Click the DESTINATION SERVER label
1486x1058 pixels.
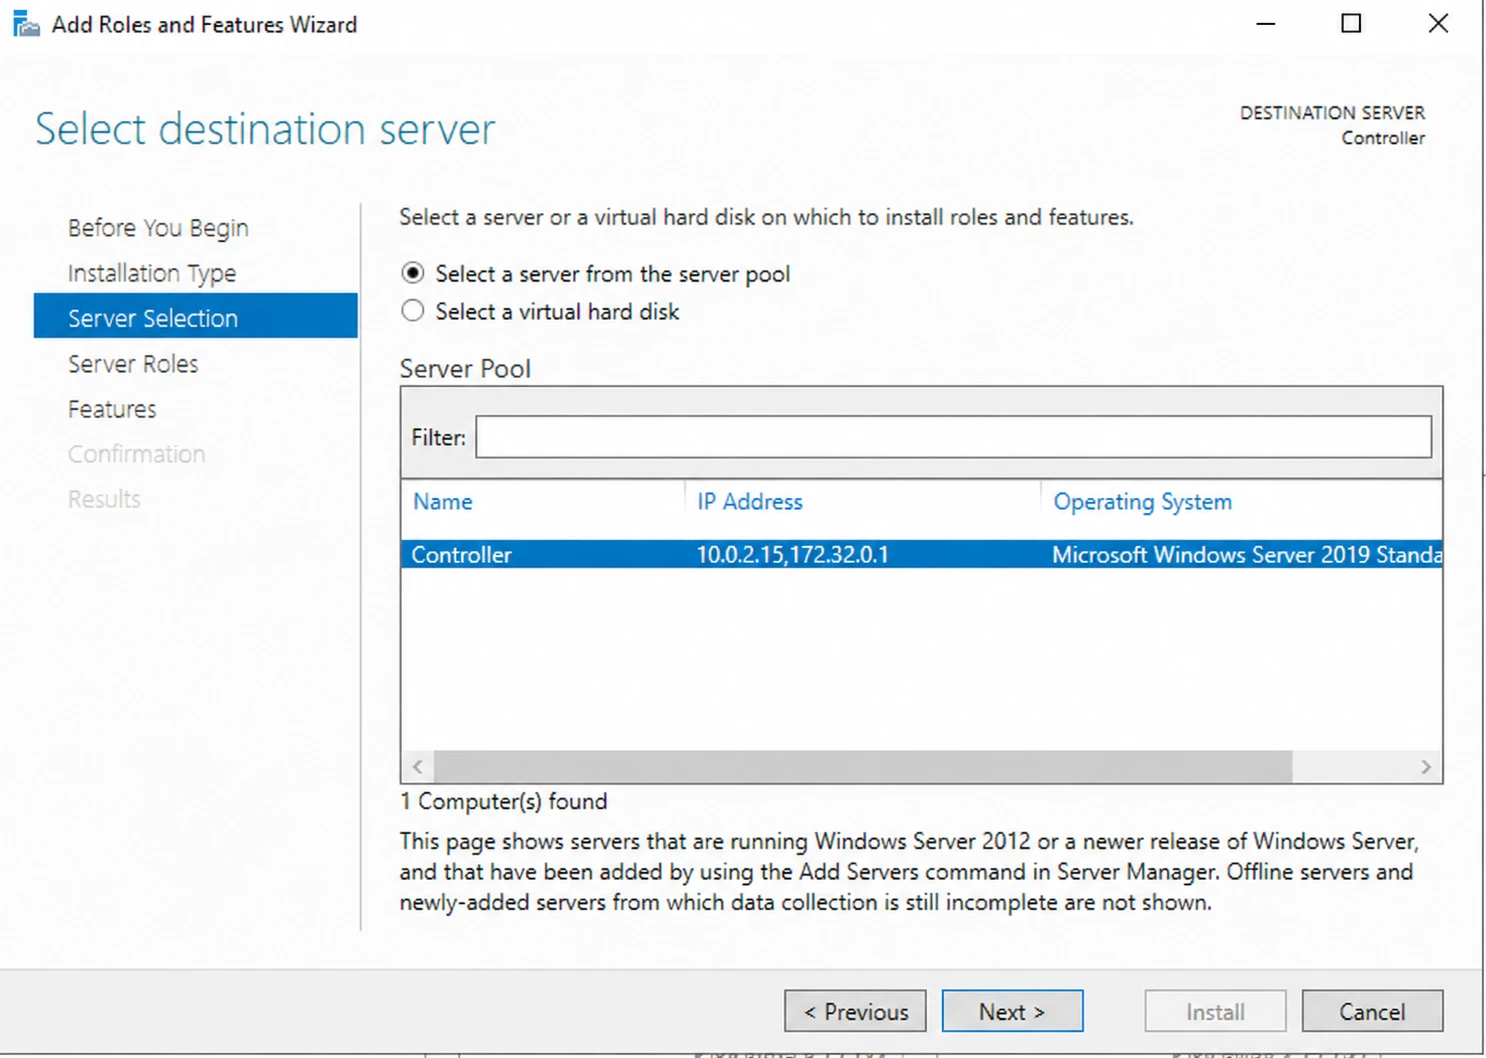tap(1332, 113)
